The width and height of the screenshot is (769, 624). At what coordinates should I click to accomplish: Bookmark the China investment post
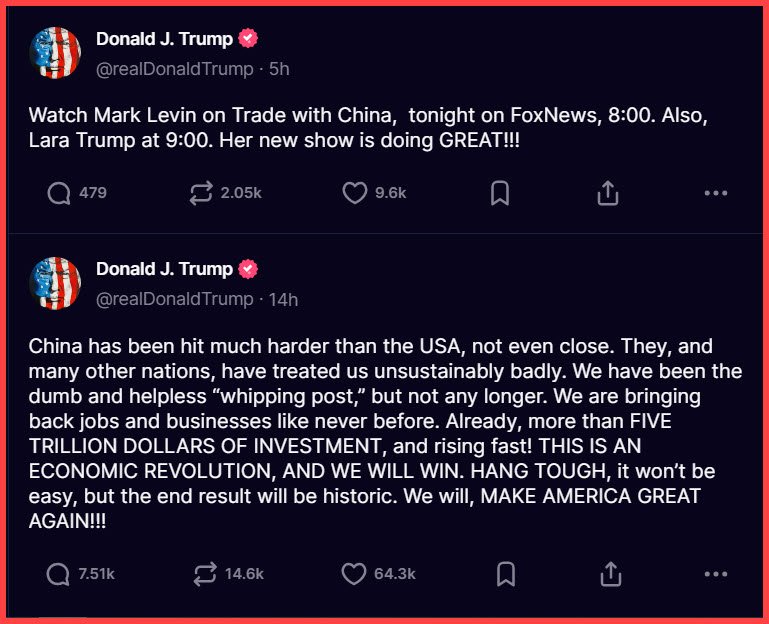point(506,573)
